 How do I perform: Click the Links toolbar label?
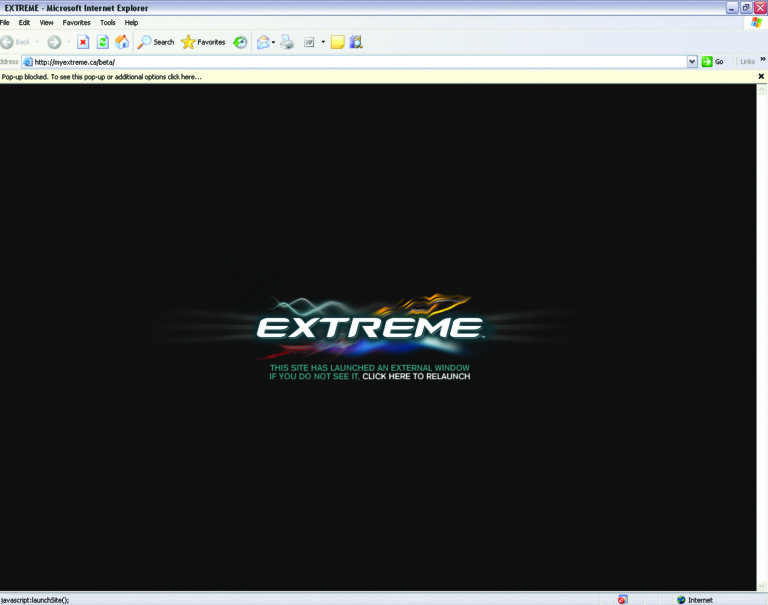(x=747, y=62)
